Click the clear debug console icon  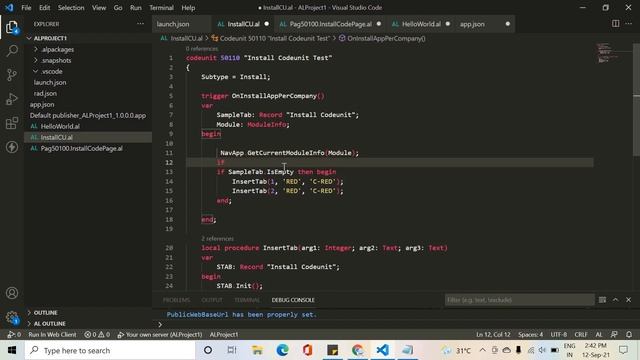click(602, 300)
